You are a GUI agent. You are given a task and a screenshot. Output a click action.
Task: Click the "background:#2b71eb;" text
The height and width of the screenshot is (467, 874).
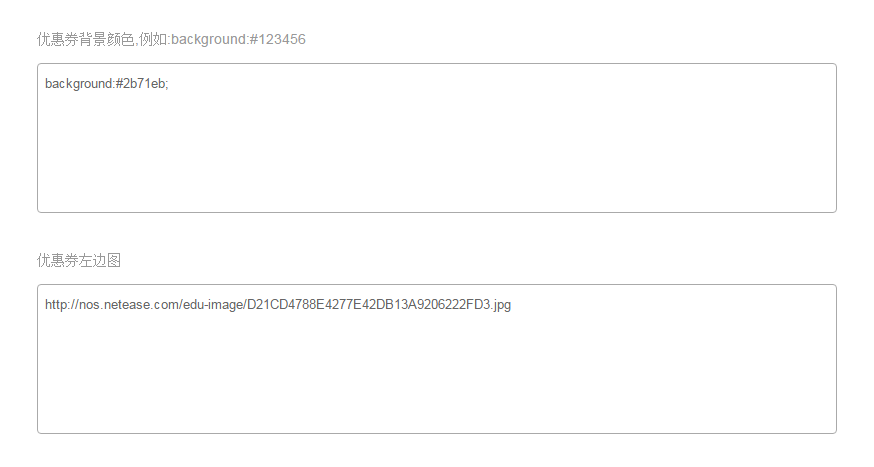click(x=106, y=84)
